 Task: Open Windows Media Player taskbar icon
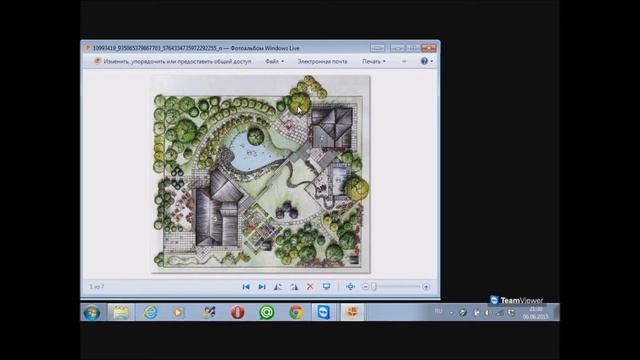178,313
